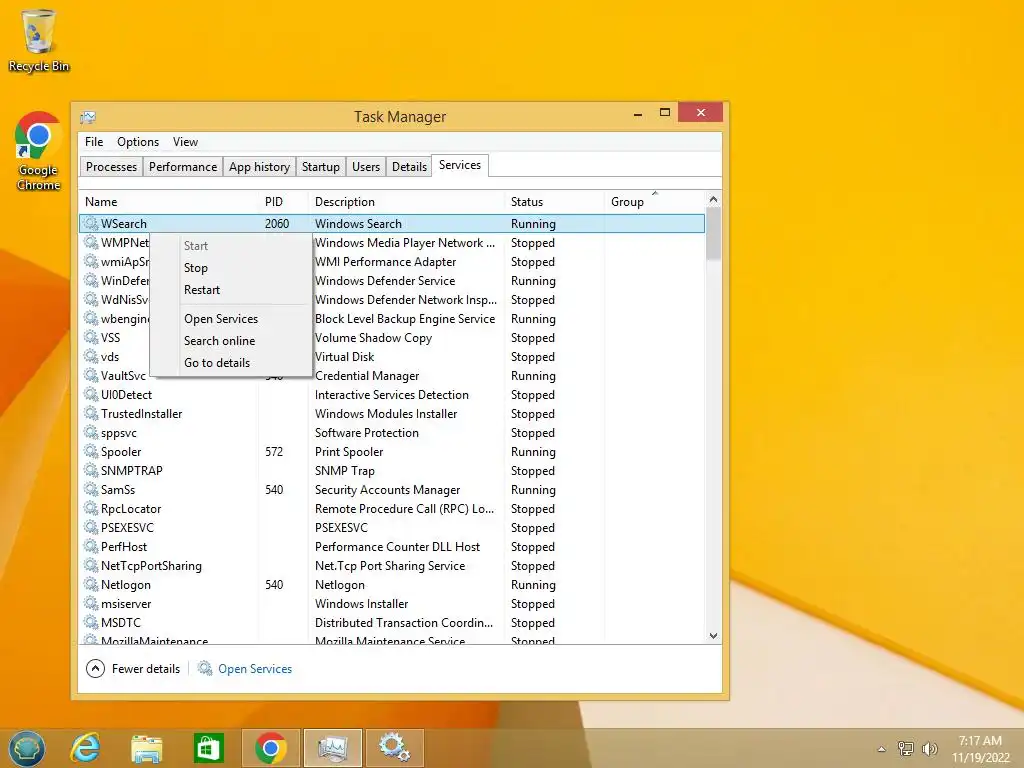Click the gear icon next to MSDTC
The height and width of the screenshot is (768, 1024).
click(x=91, y=622)
